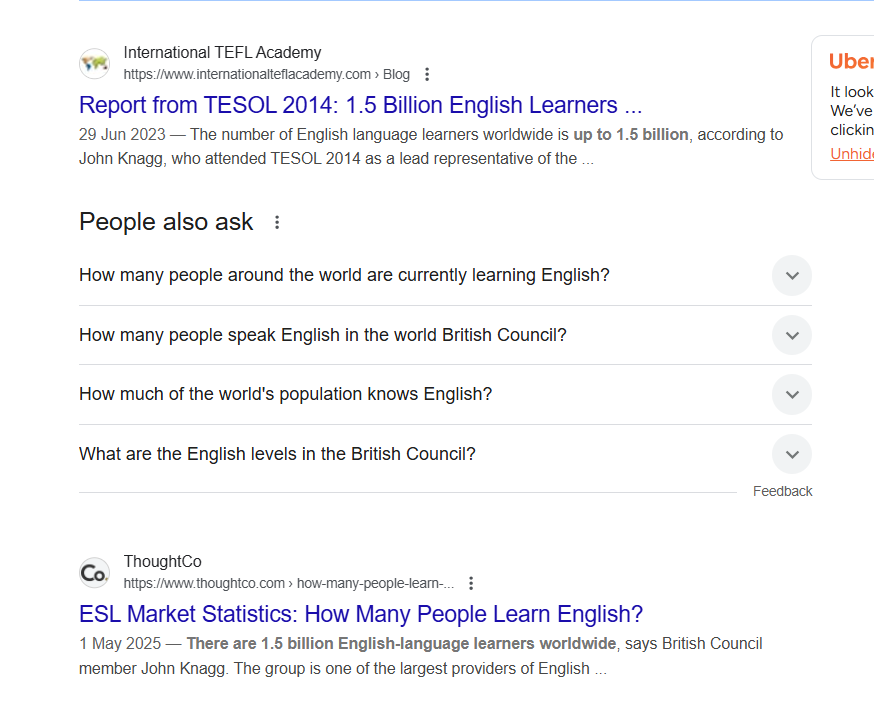This screenshot has width=874, height=702.
Task: Open three-dot menu beside thoughtco.com URL
Action: click(471, 583)
